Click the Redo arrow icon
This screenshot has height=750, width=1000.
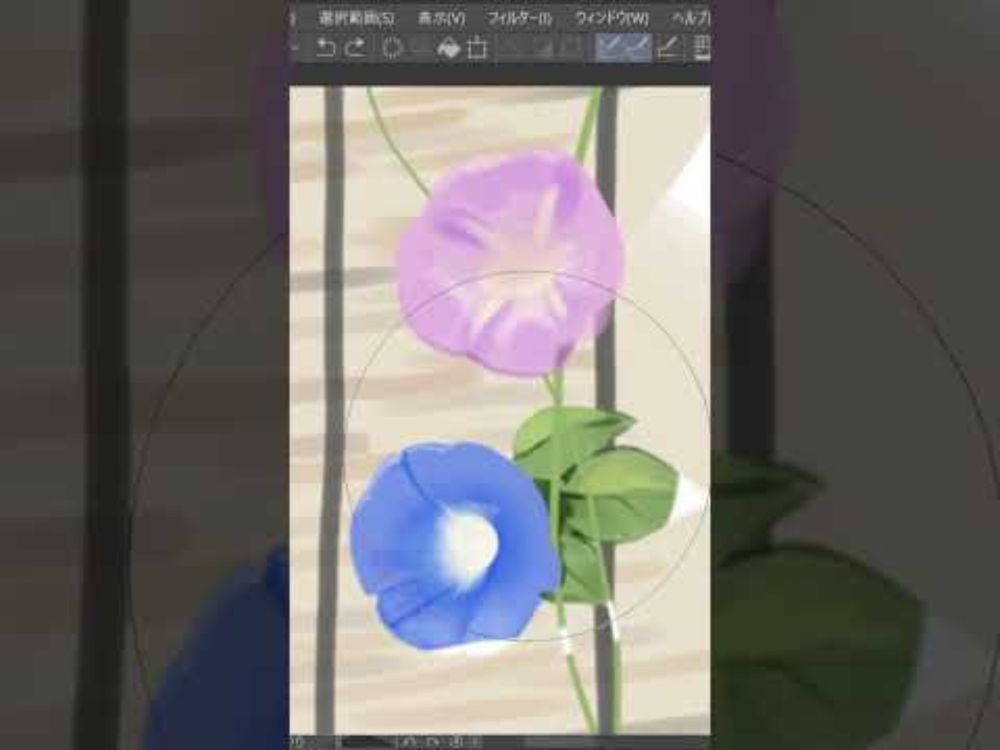pos(356,48)
